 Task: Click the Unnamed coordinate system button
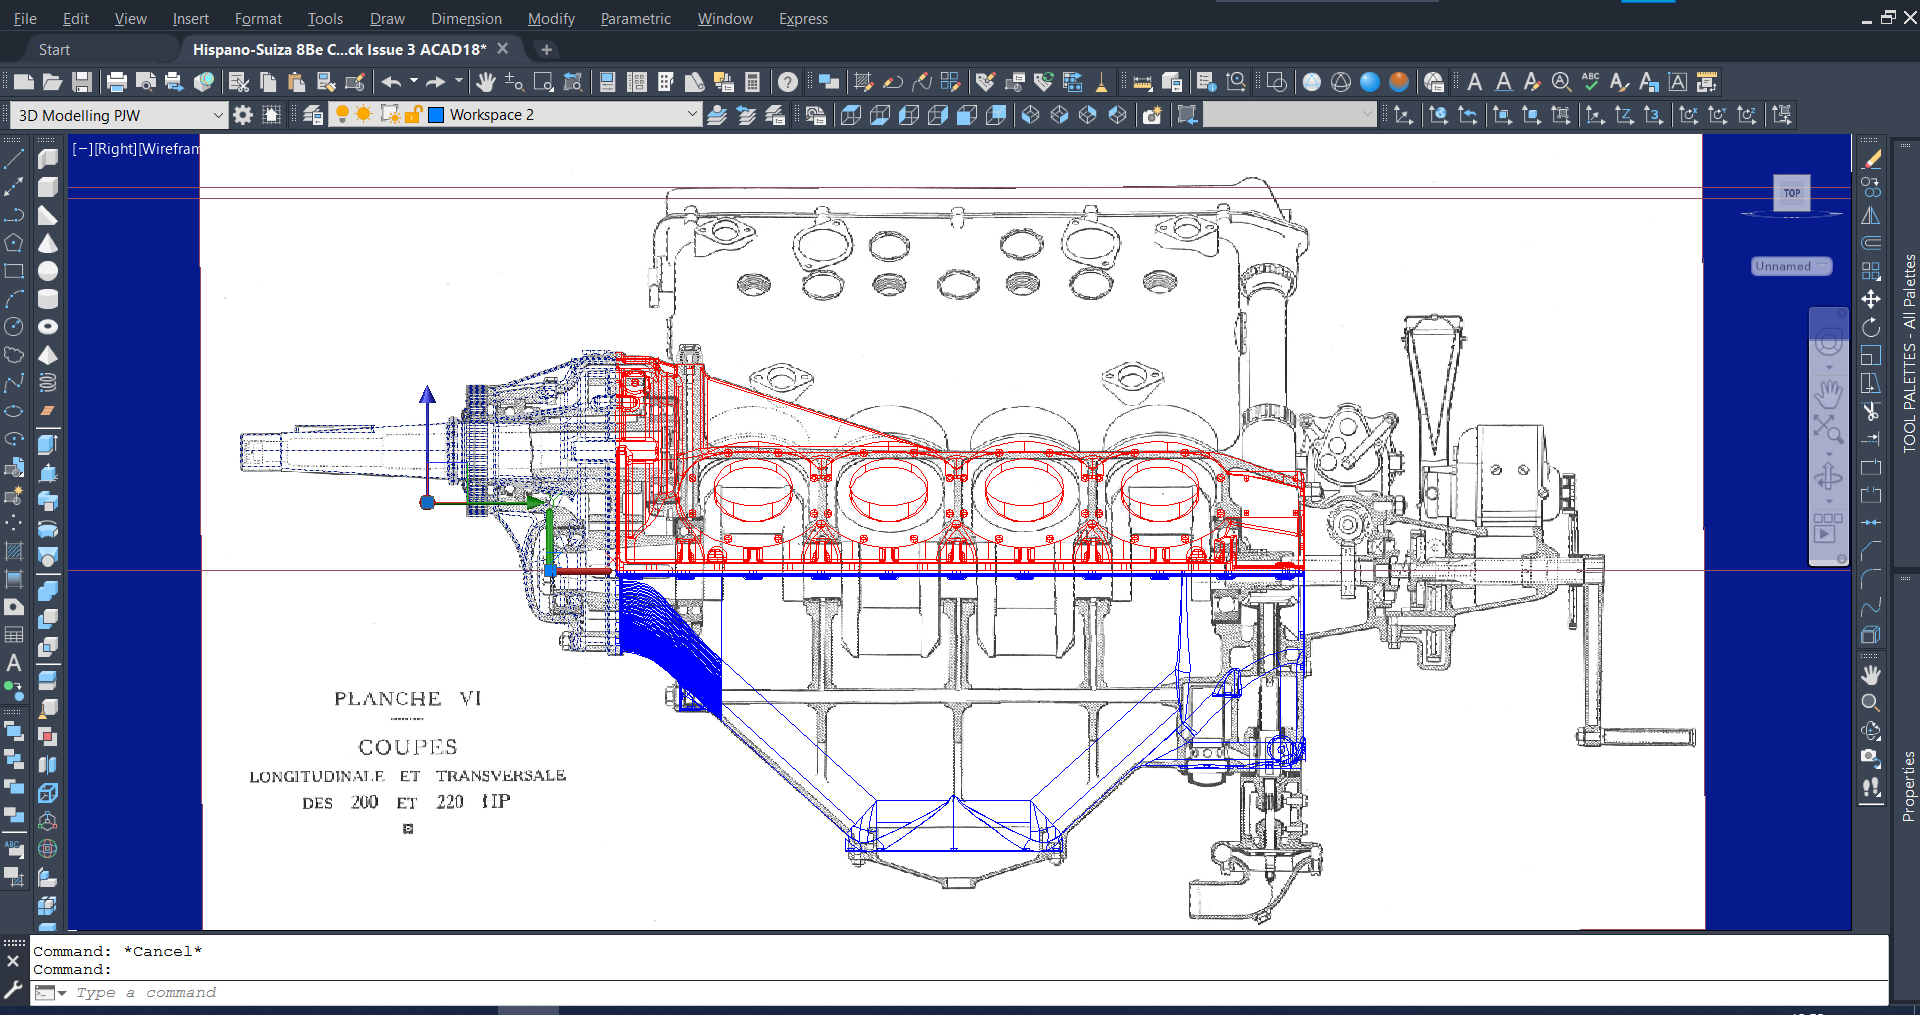pos(1790,266)
